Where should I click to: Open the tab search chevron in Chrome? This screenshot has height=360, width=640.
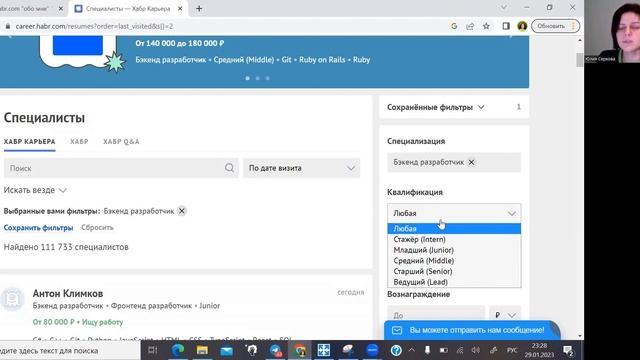pyautogui.click(x=504, y=7)
